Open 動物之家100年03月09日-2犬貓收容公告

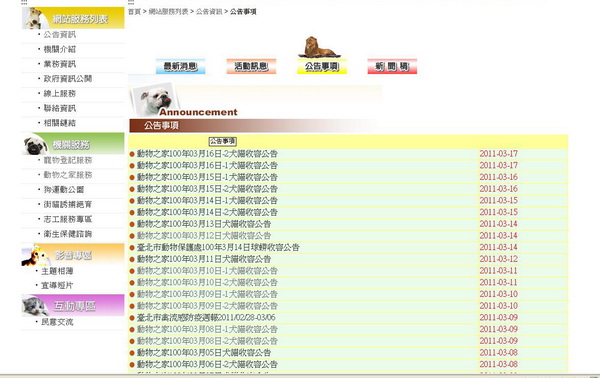(x=207, y=306)
